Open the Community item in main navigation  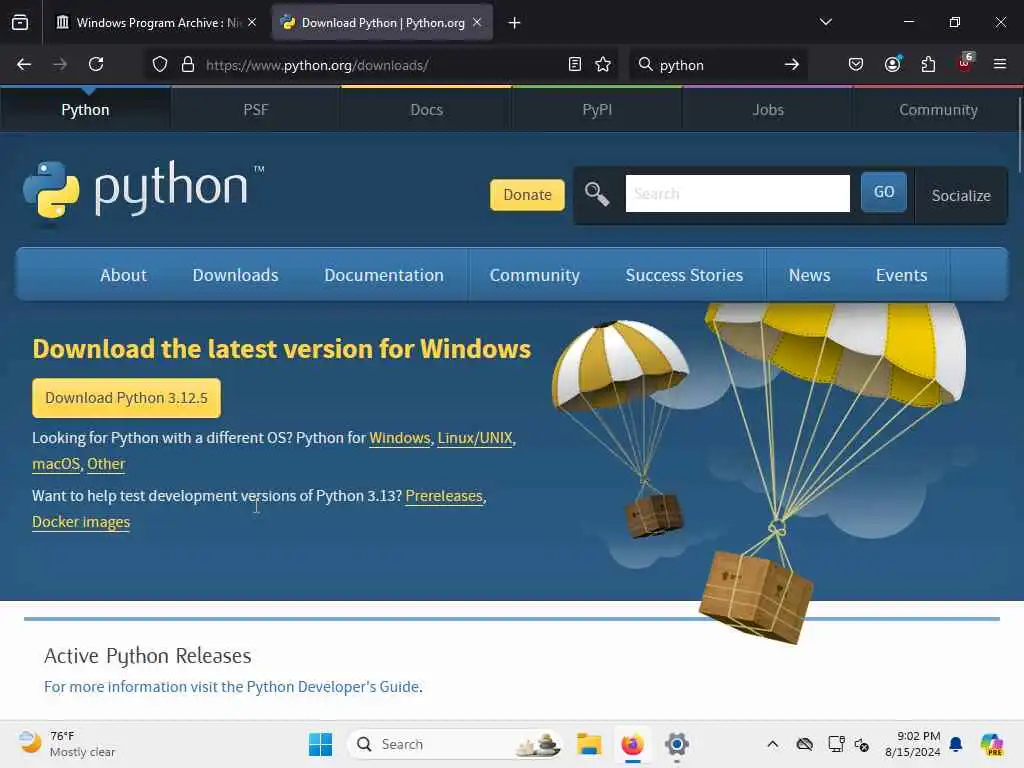coord(534,275)
